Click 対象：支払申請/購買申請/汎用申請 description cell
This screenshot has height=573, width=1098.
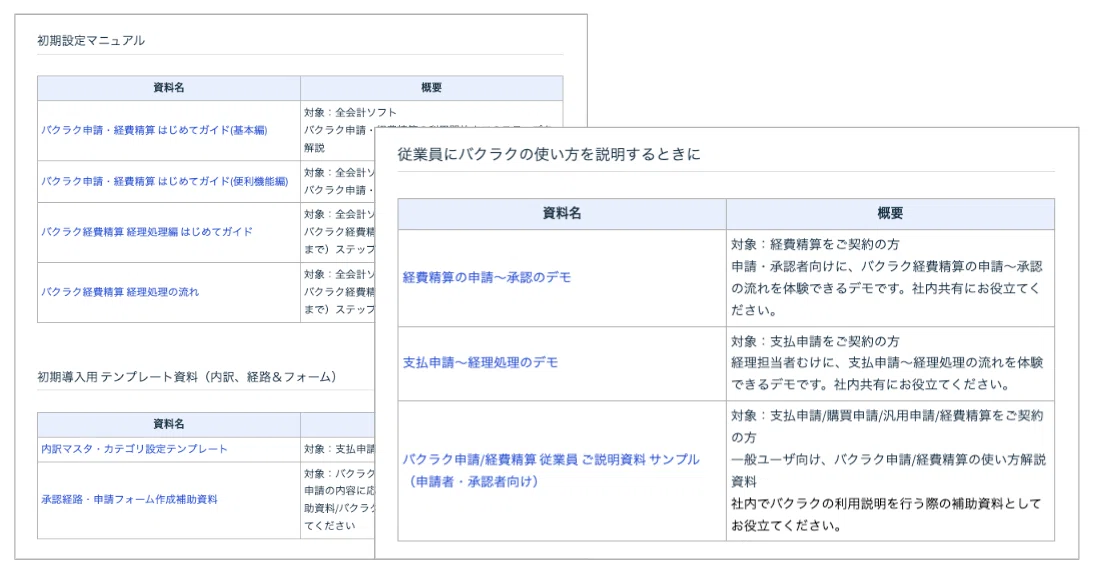[x=890, y=470]
